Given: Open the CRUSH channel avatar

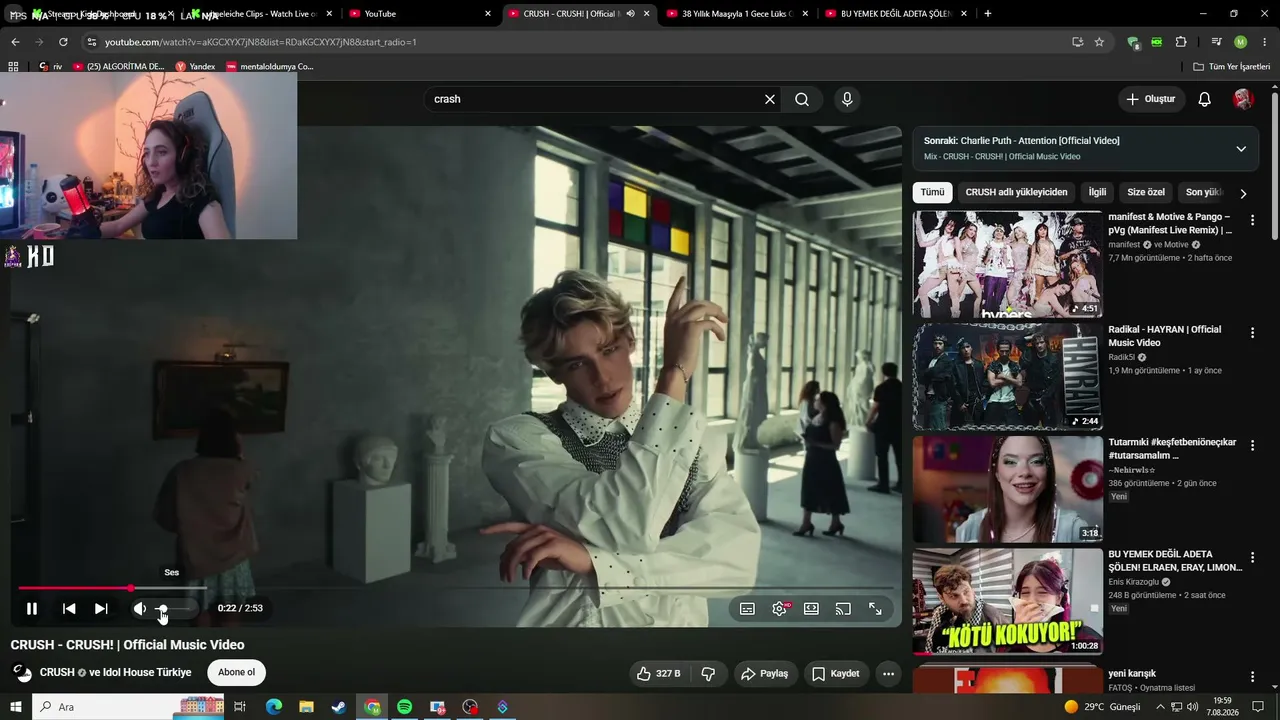Looking at the screenshot, I should 22,673.
